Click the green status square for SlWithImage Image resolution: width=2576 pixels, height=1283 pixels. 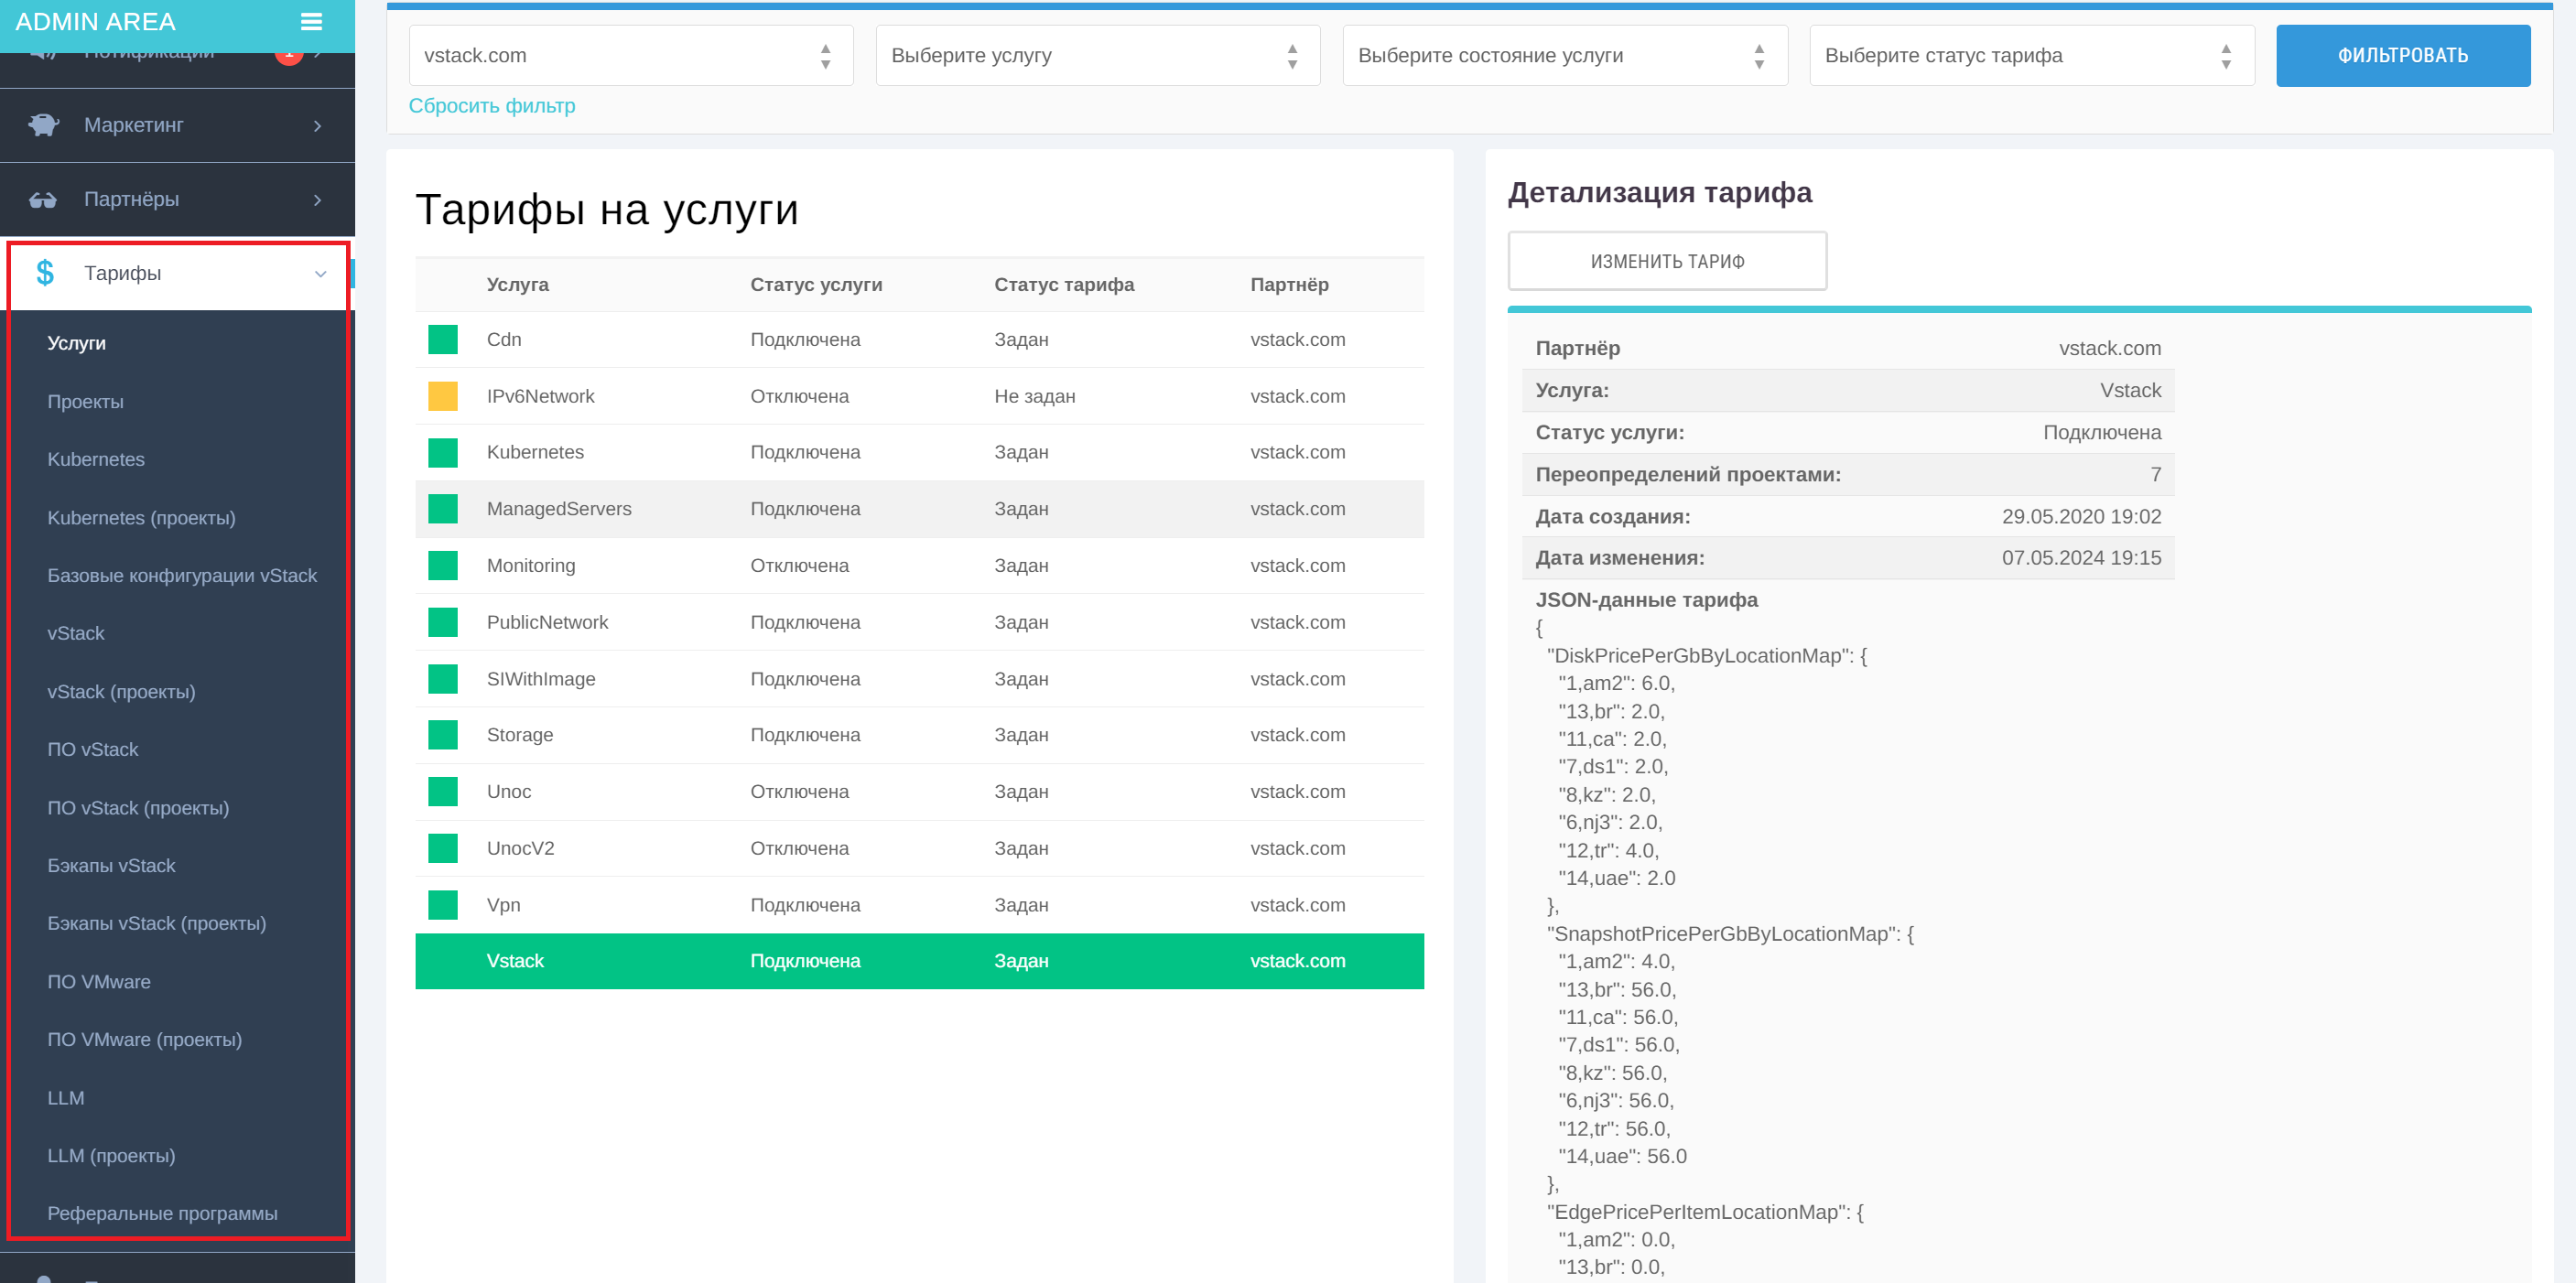[443, 679]
